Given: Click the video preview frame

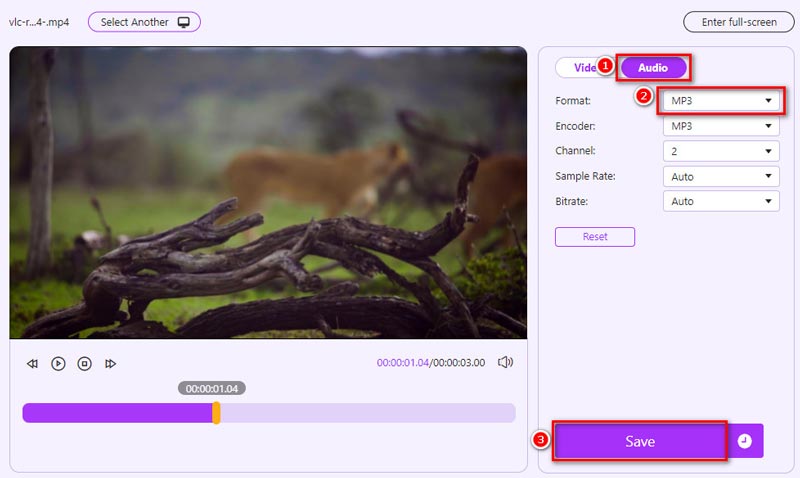Looking at the screenshot, I should 268,192.
